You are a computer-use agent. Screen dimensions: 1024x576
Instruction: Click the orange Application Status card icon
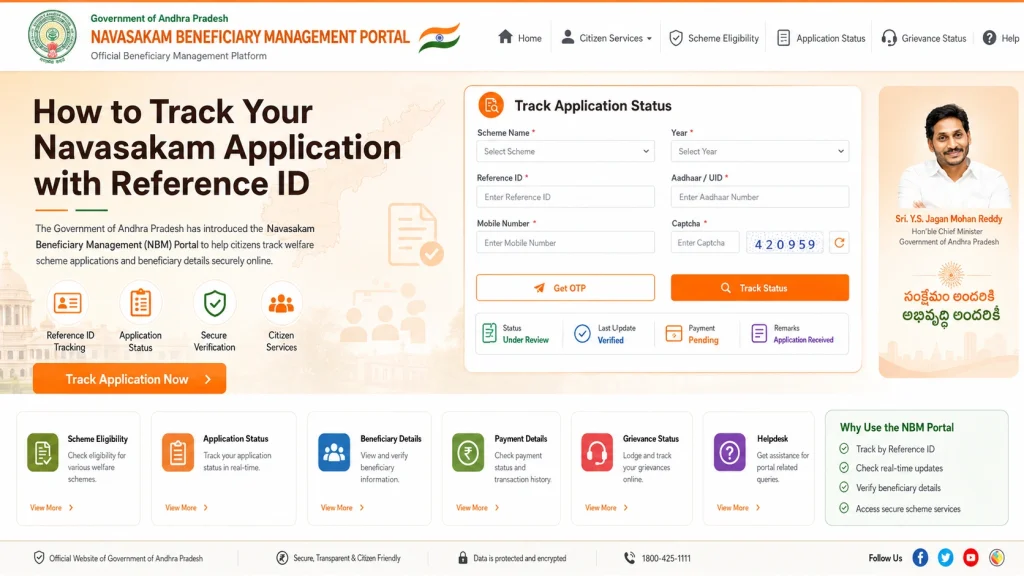(x=178, y=452)
